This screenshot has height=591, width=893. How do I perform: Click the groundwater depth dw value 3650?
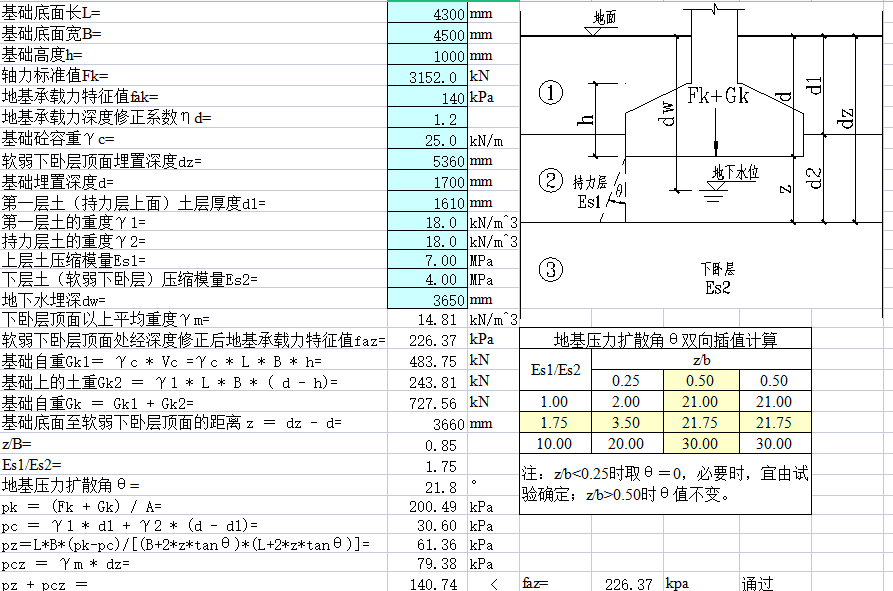(x=427, y=299)
